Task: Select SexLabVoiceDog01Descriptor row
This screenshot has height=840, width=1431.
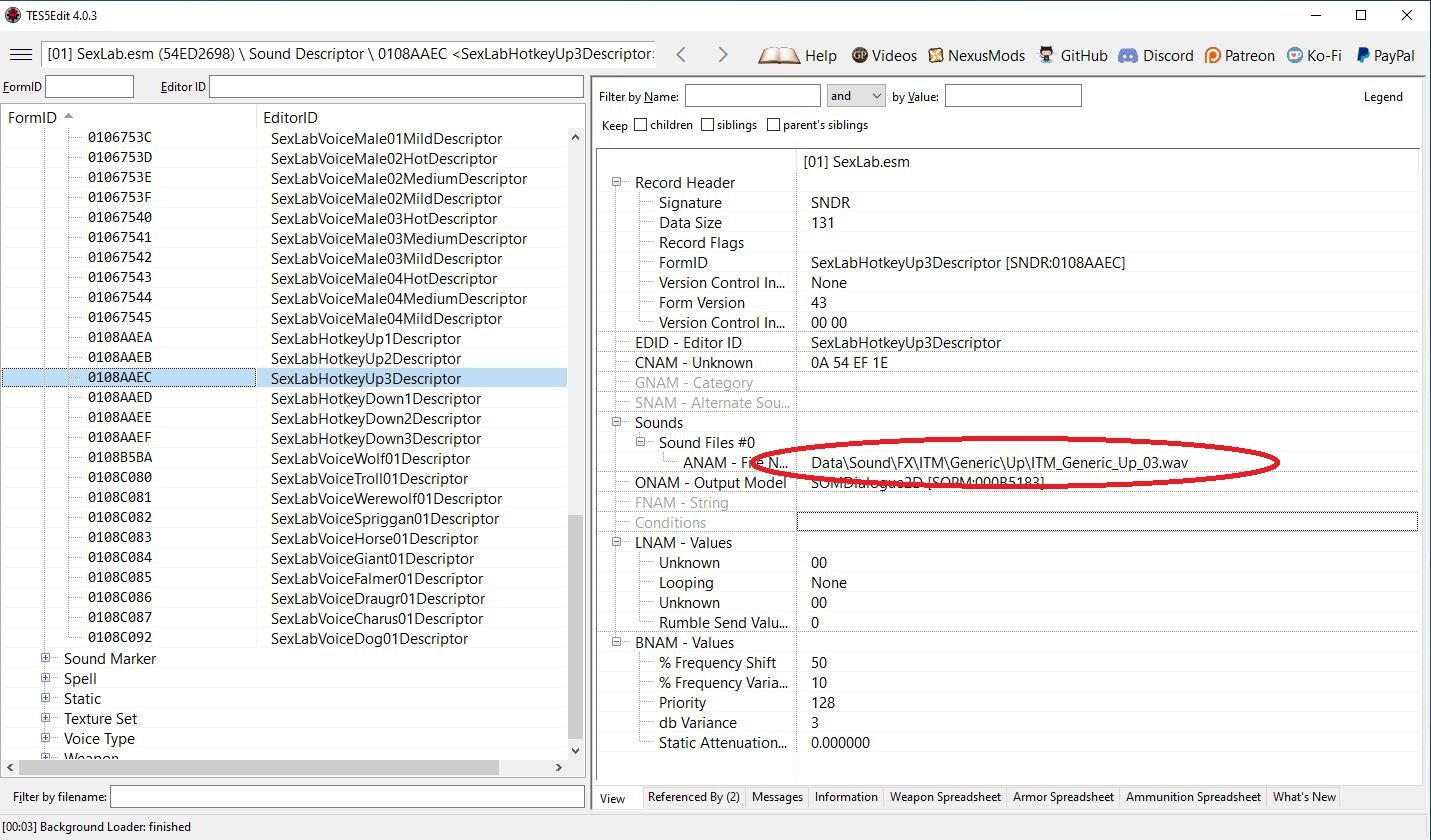Action: coord(284,638)
